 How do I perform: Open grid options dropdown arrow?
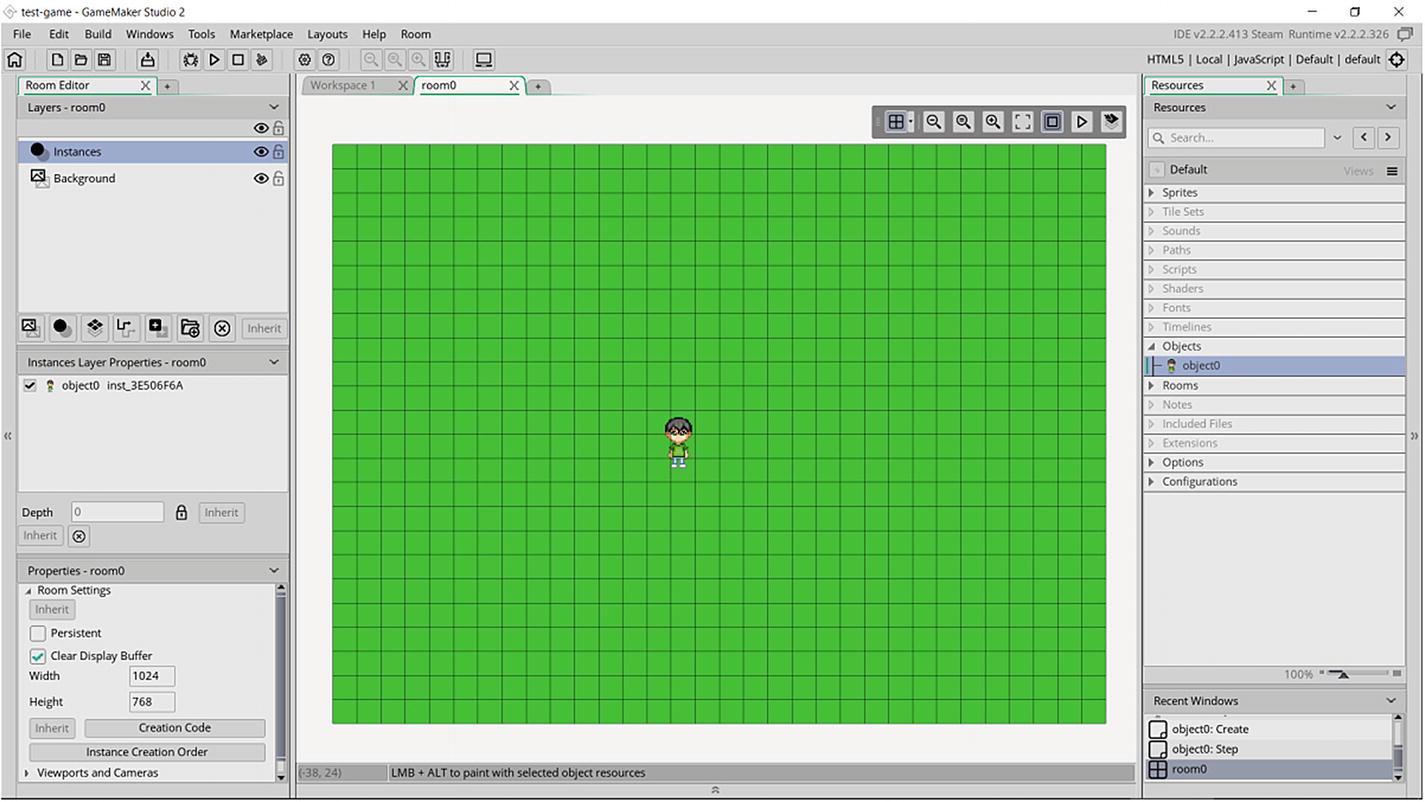(x=911, y=122)
